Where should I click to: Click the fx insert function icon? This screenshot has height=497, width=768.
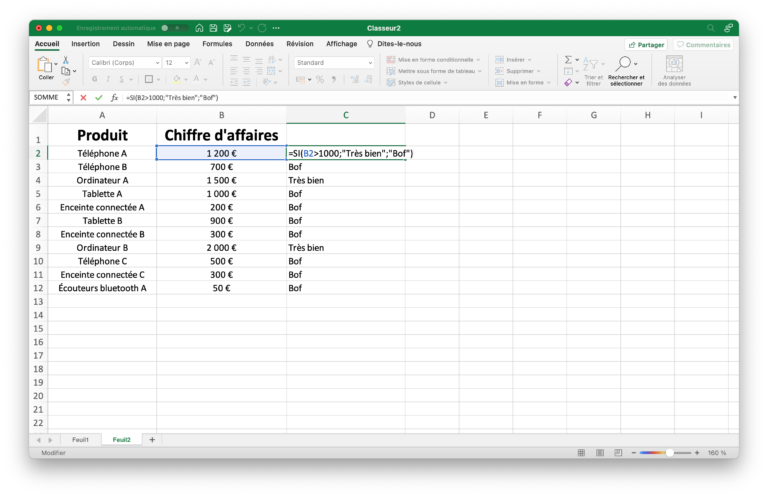[114, 97]
